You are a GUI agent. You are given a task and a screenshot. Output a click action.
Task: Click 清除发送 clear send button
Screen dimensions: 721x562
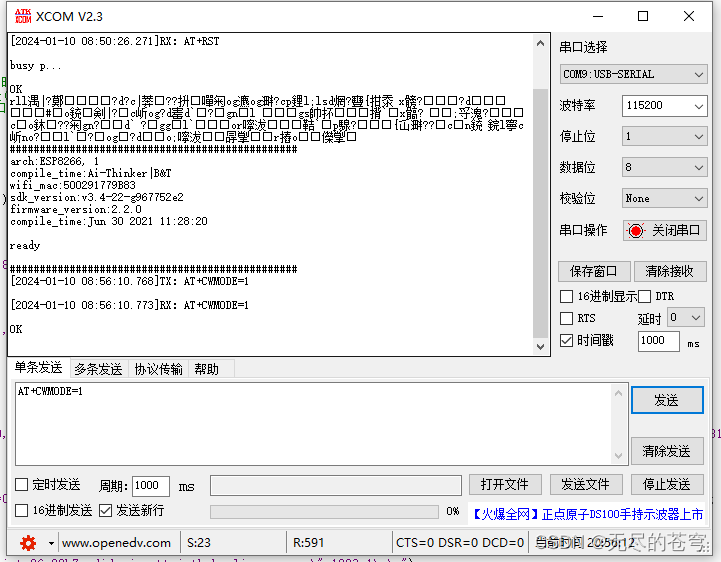point(667,451)
